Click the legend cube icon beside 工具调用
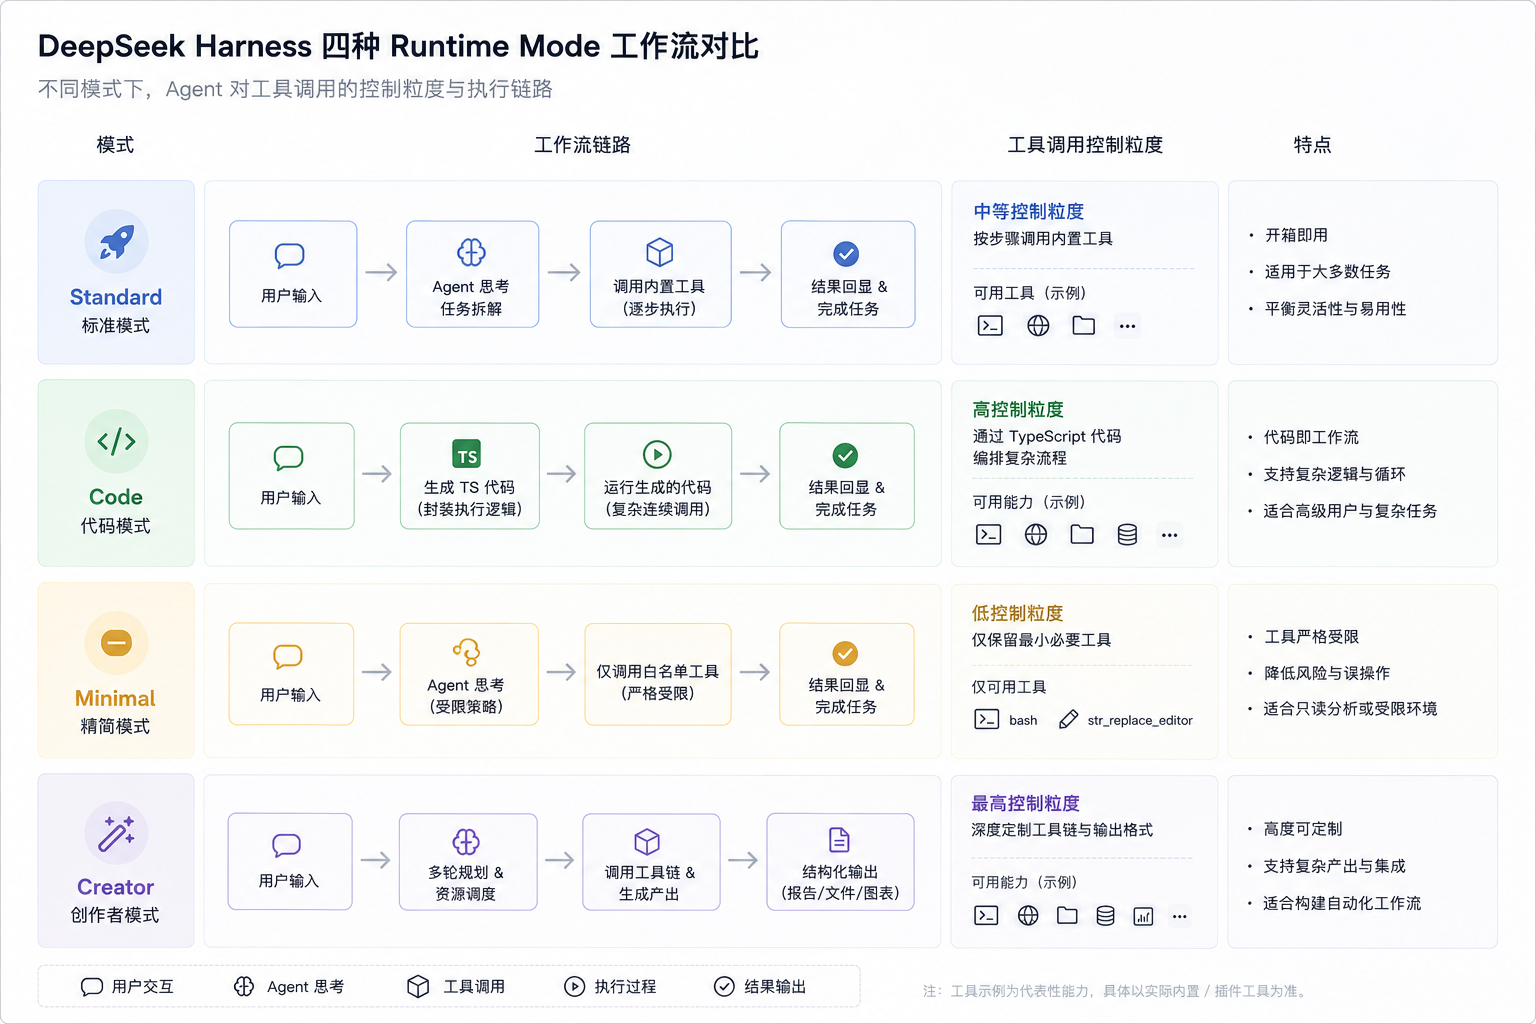 pos(418,986)
